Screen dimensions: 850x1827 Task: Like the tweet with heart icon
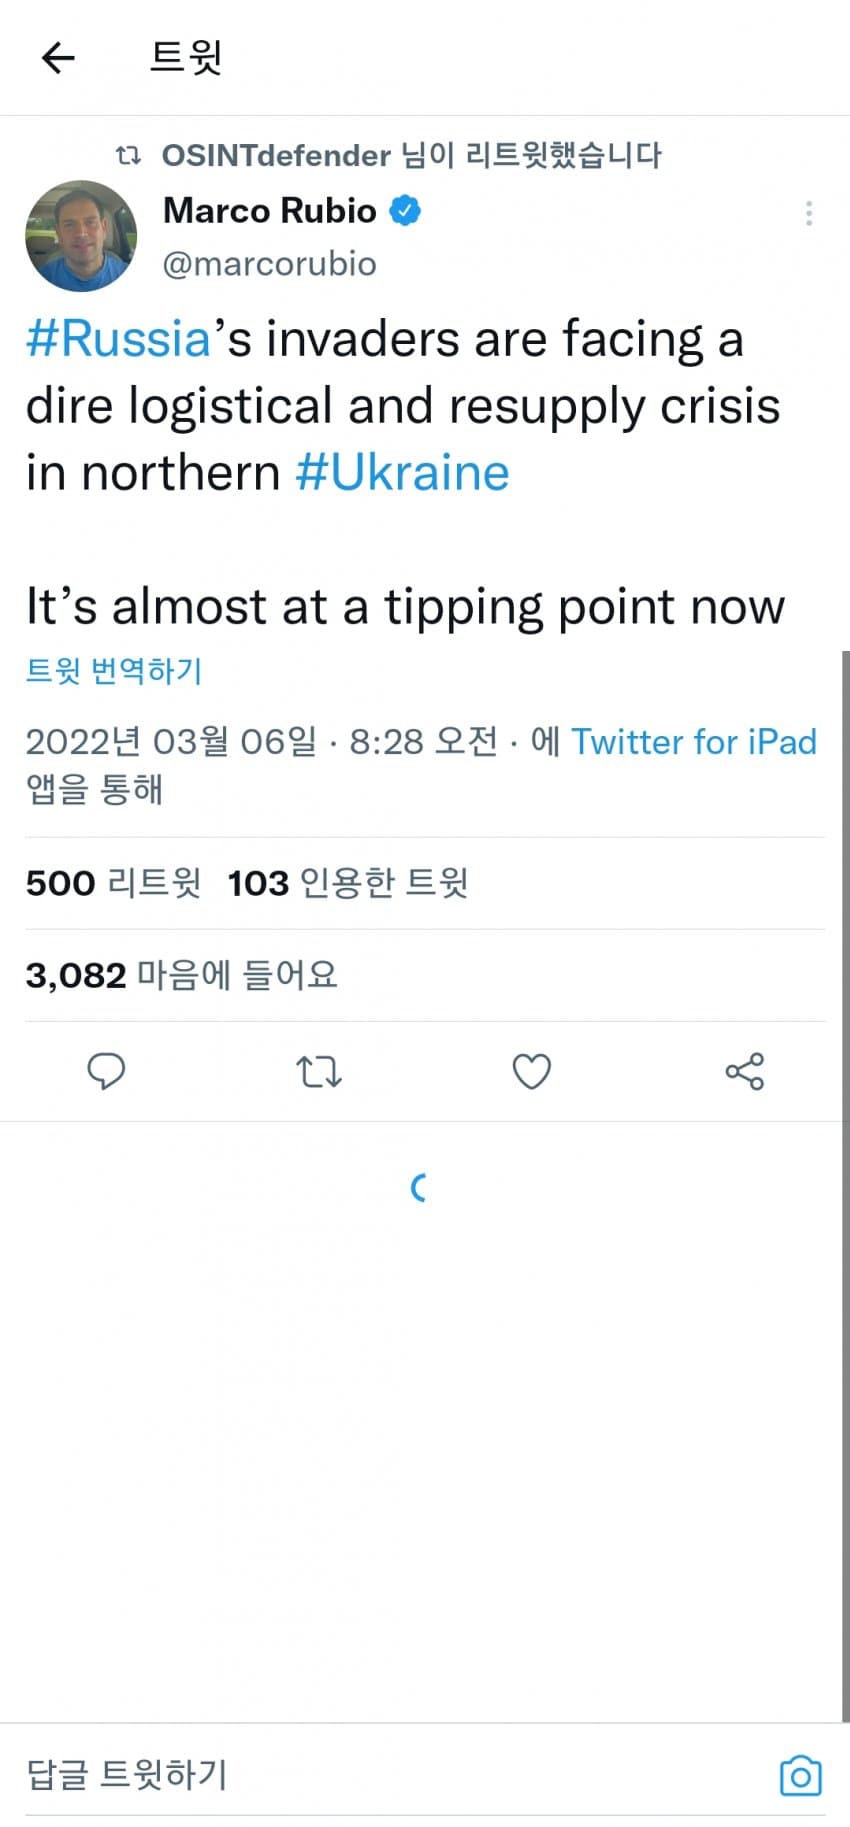pos(531,1072)
